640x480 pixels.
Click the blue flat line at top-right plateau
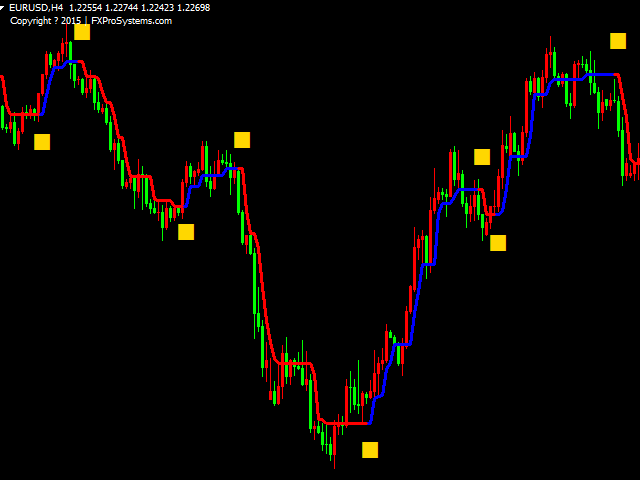(590, 75)
